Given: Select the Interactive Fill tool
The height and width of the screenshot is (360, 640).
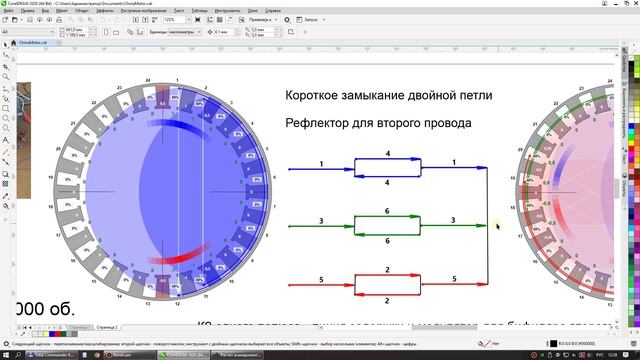Looking at the screenshot, I should [6, 206].
